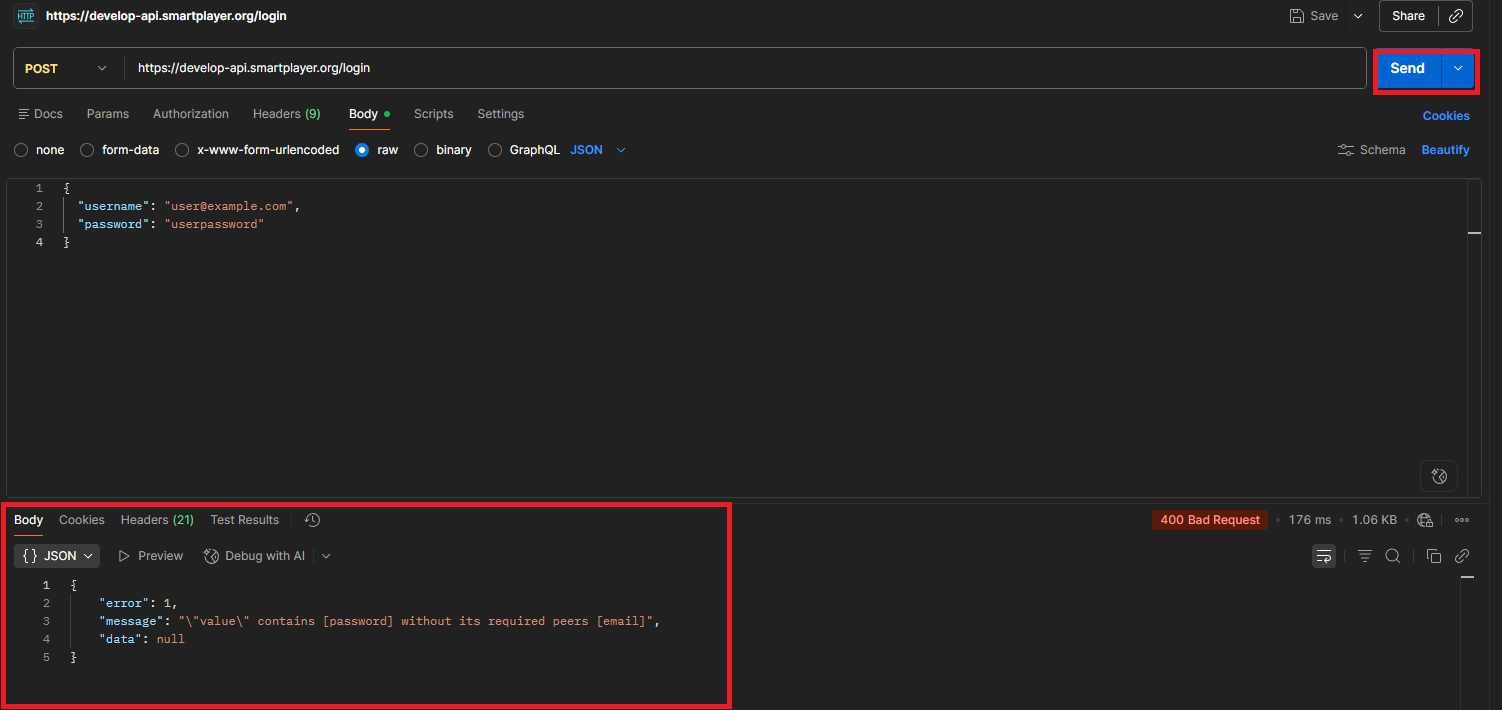The image size is (1502, 710).
Task: Select the none body option
Action: click(x=21, y=150)
